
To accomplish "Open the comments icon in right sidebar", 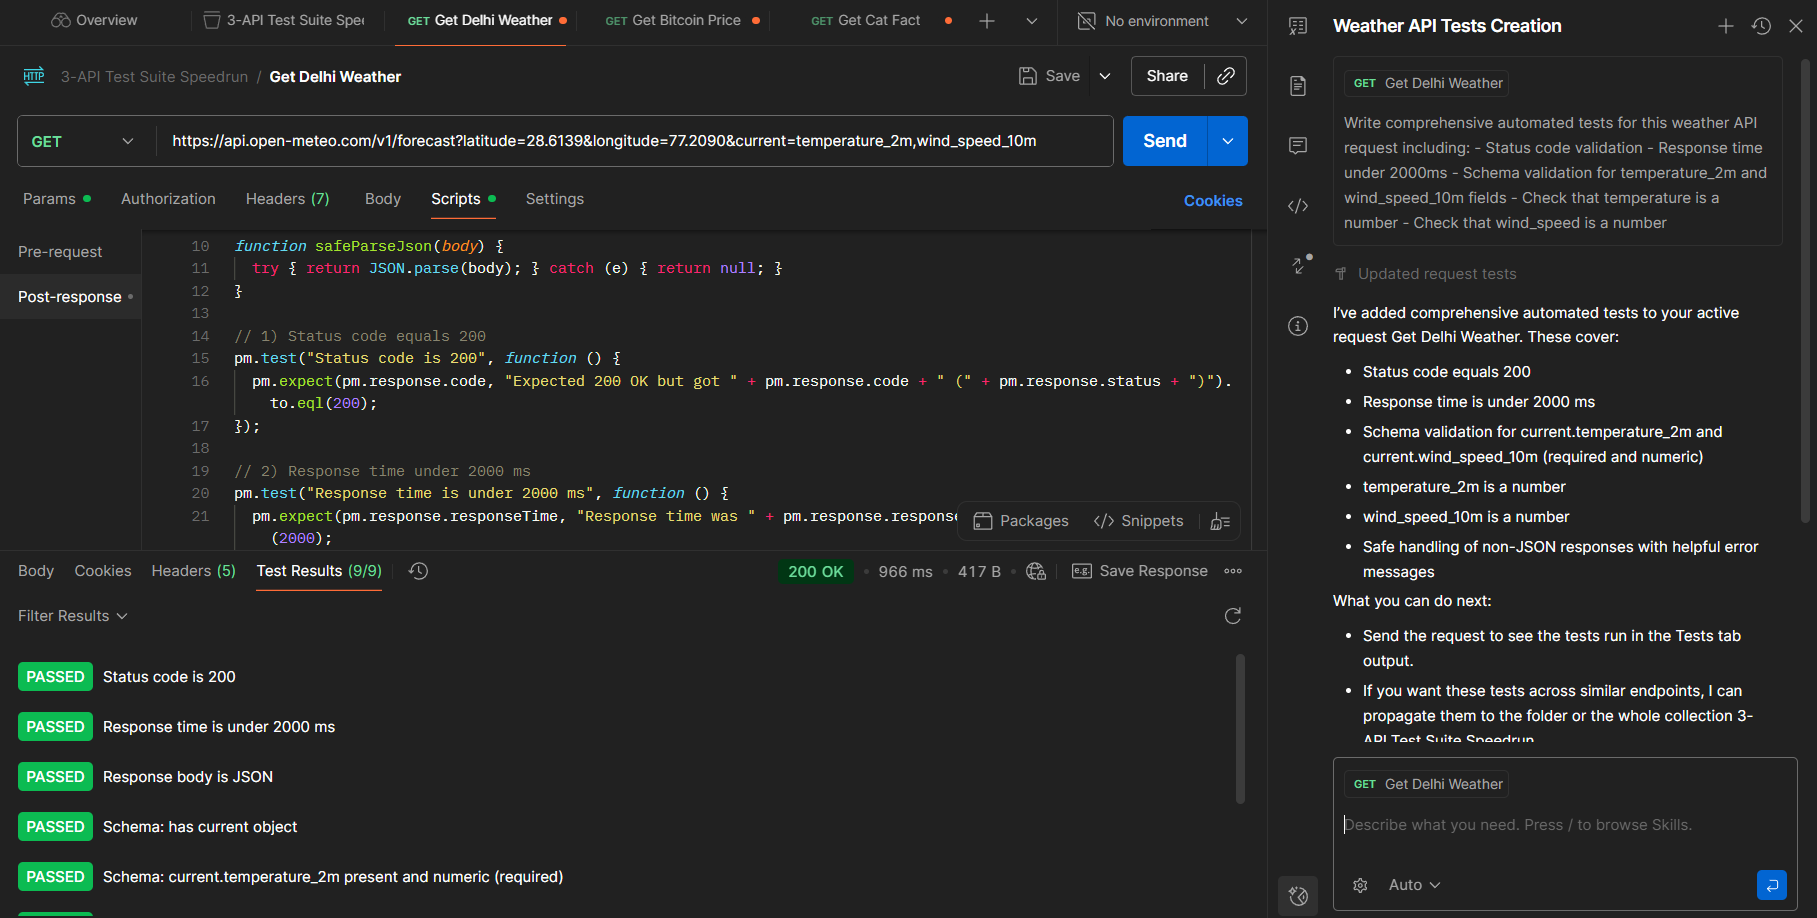I will pos(1298,146).
